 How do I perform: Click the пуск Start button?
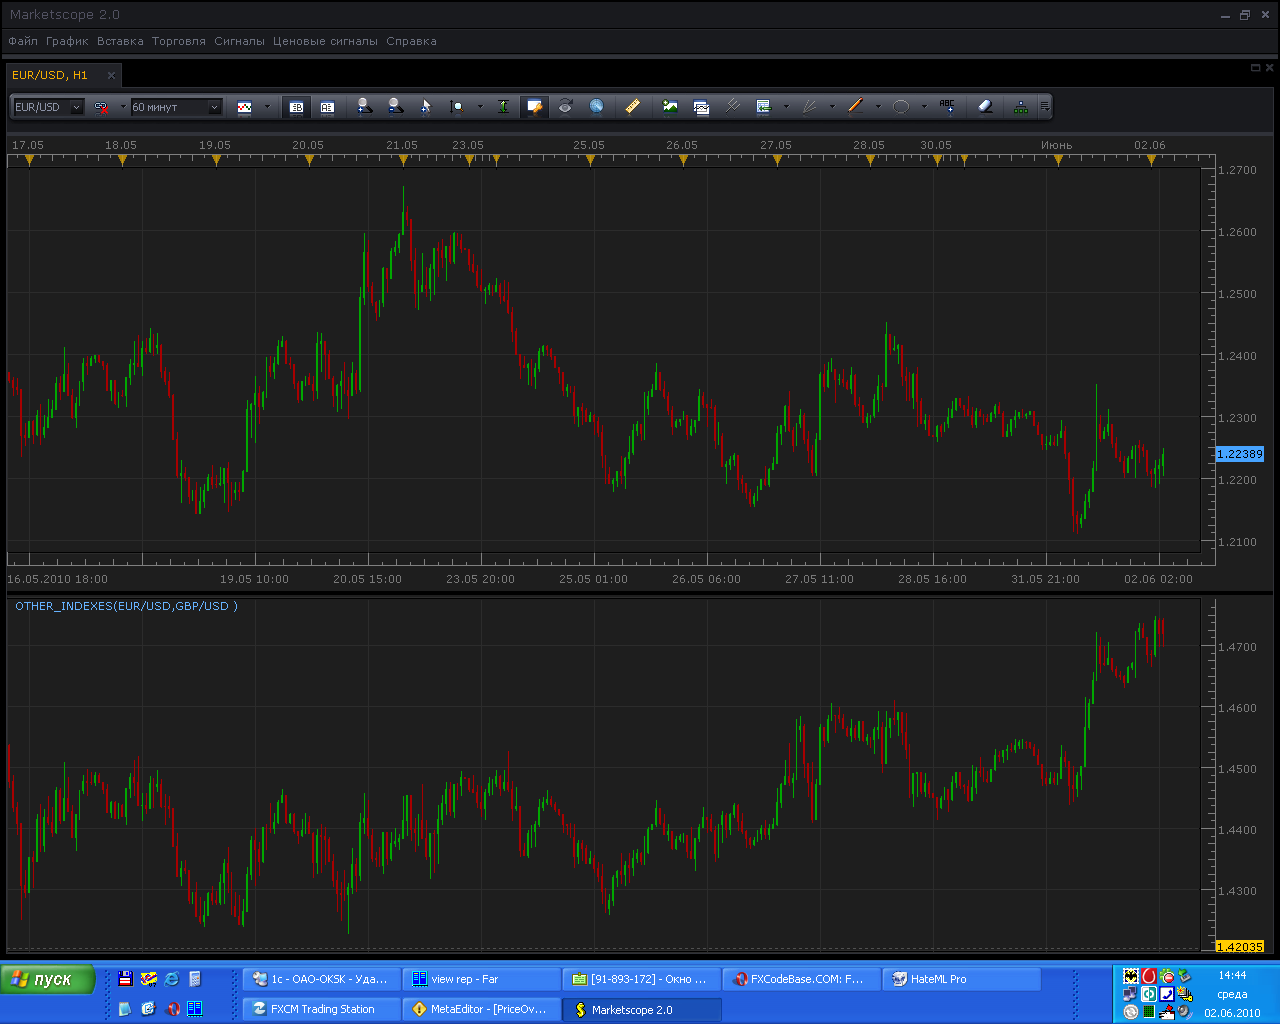tap(48, 979)
